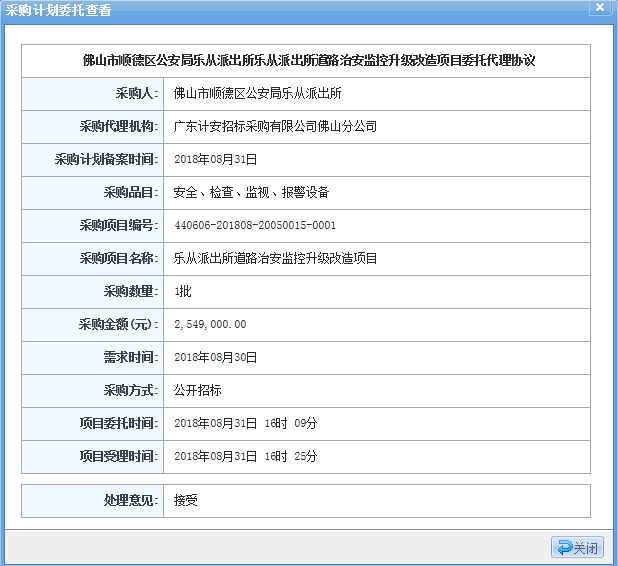Click the 采购项目编号 label
This screenshot has height=566, width=618.
[x=119, y=225]
